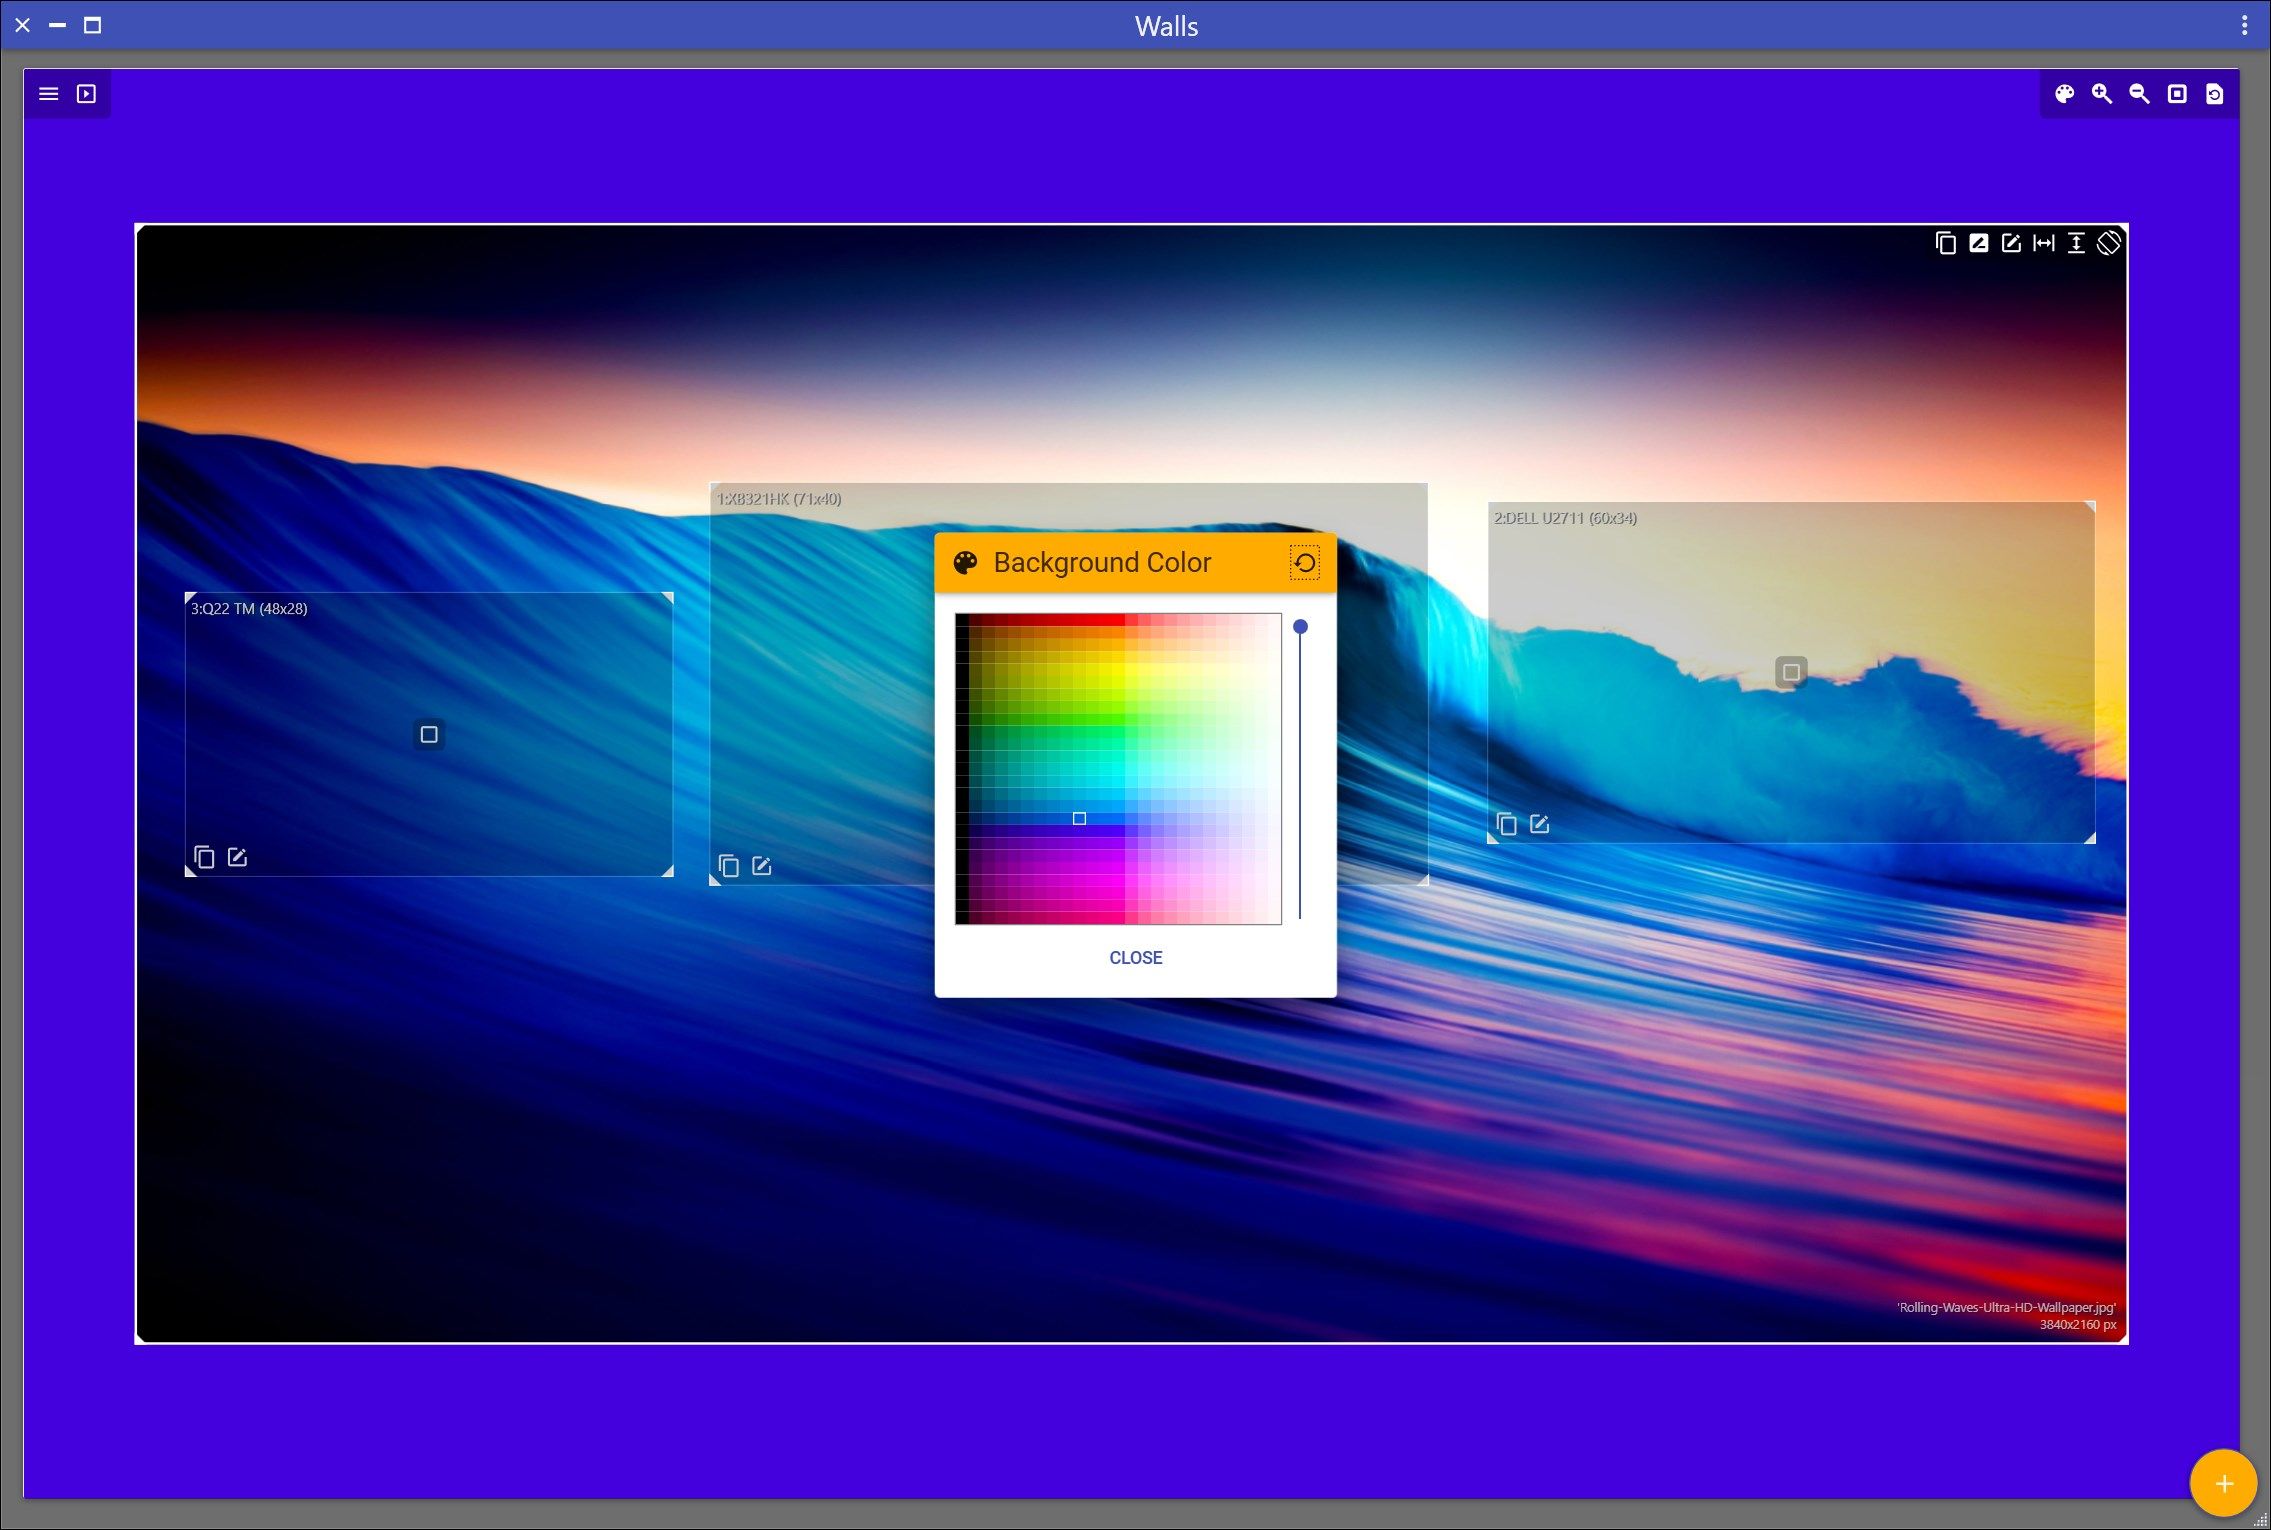Click the zoom in icon in toolbar
This screenshot has height=1530, width=2271.
[2102, 92]
